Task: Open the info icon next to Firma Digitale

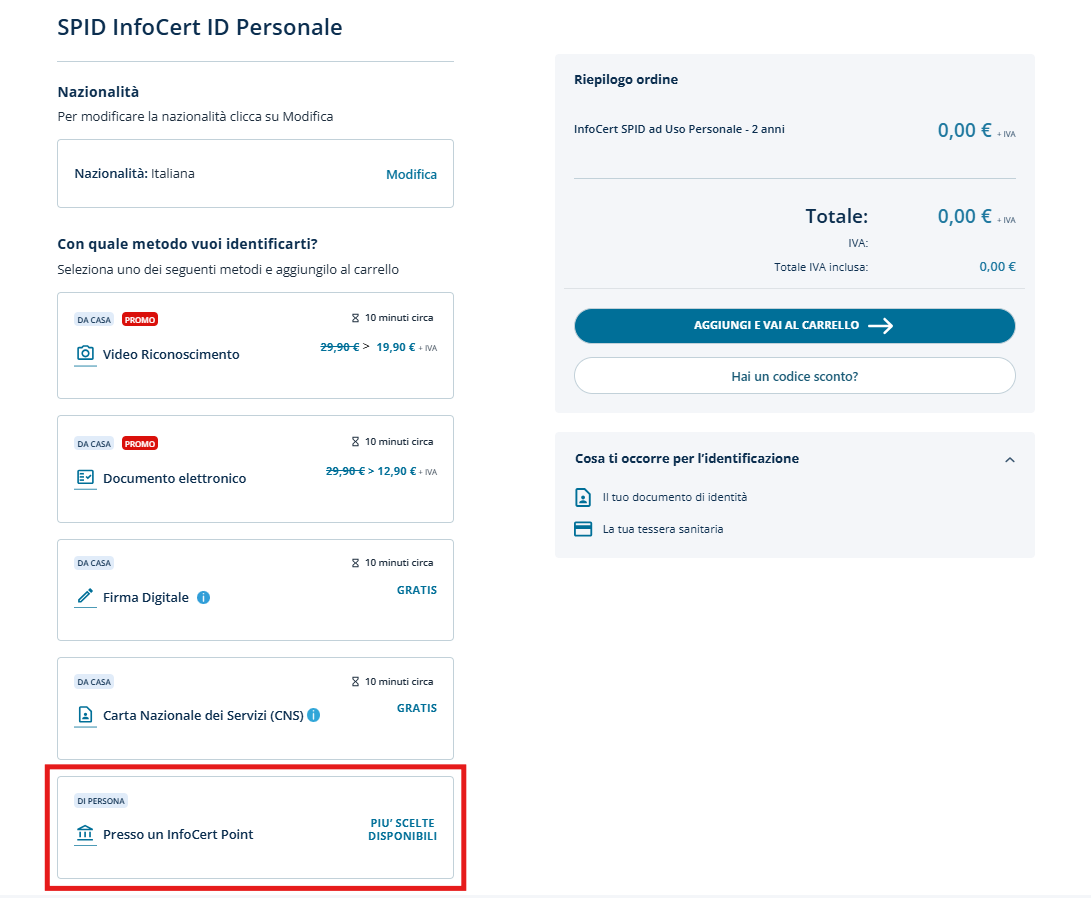Action: (x=204, y=598)
